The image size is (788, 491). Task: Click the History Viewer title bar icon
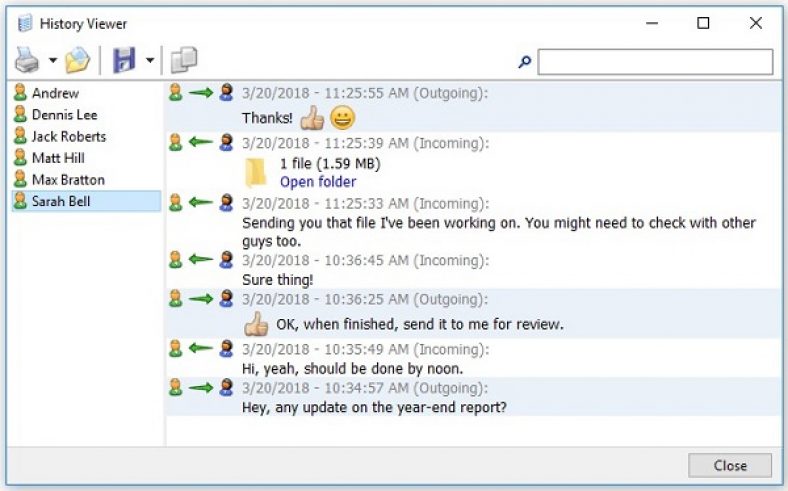pos(25,23)
